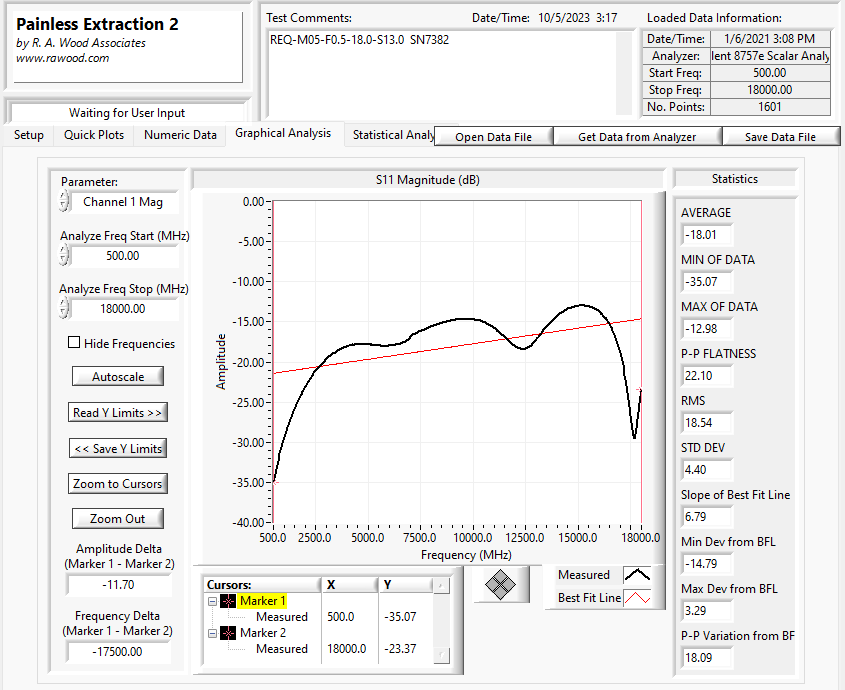Screen dimensions: 845x690
Task: Click the Y-axis maximum label 0.00
Action: (x=253, y=202)
